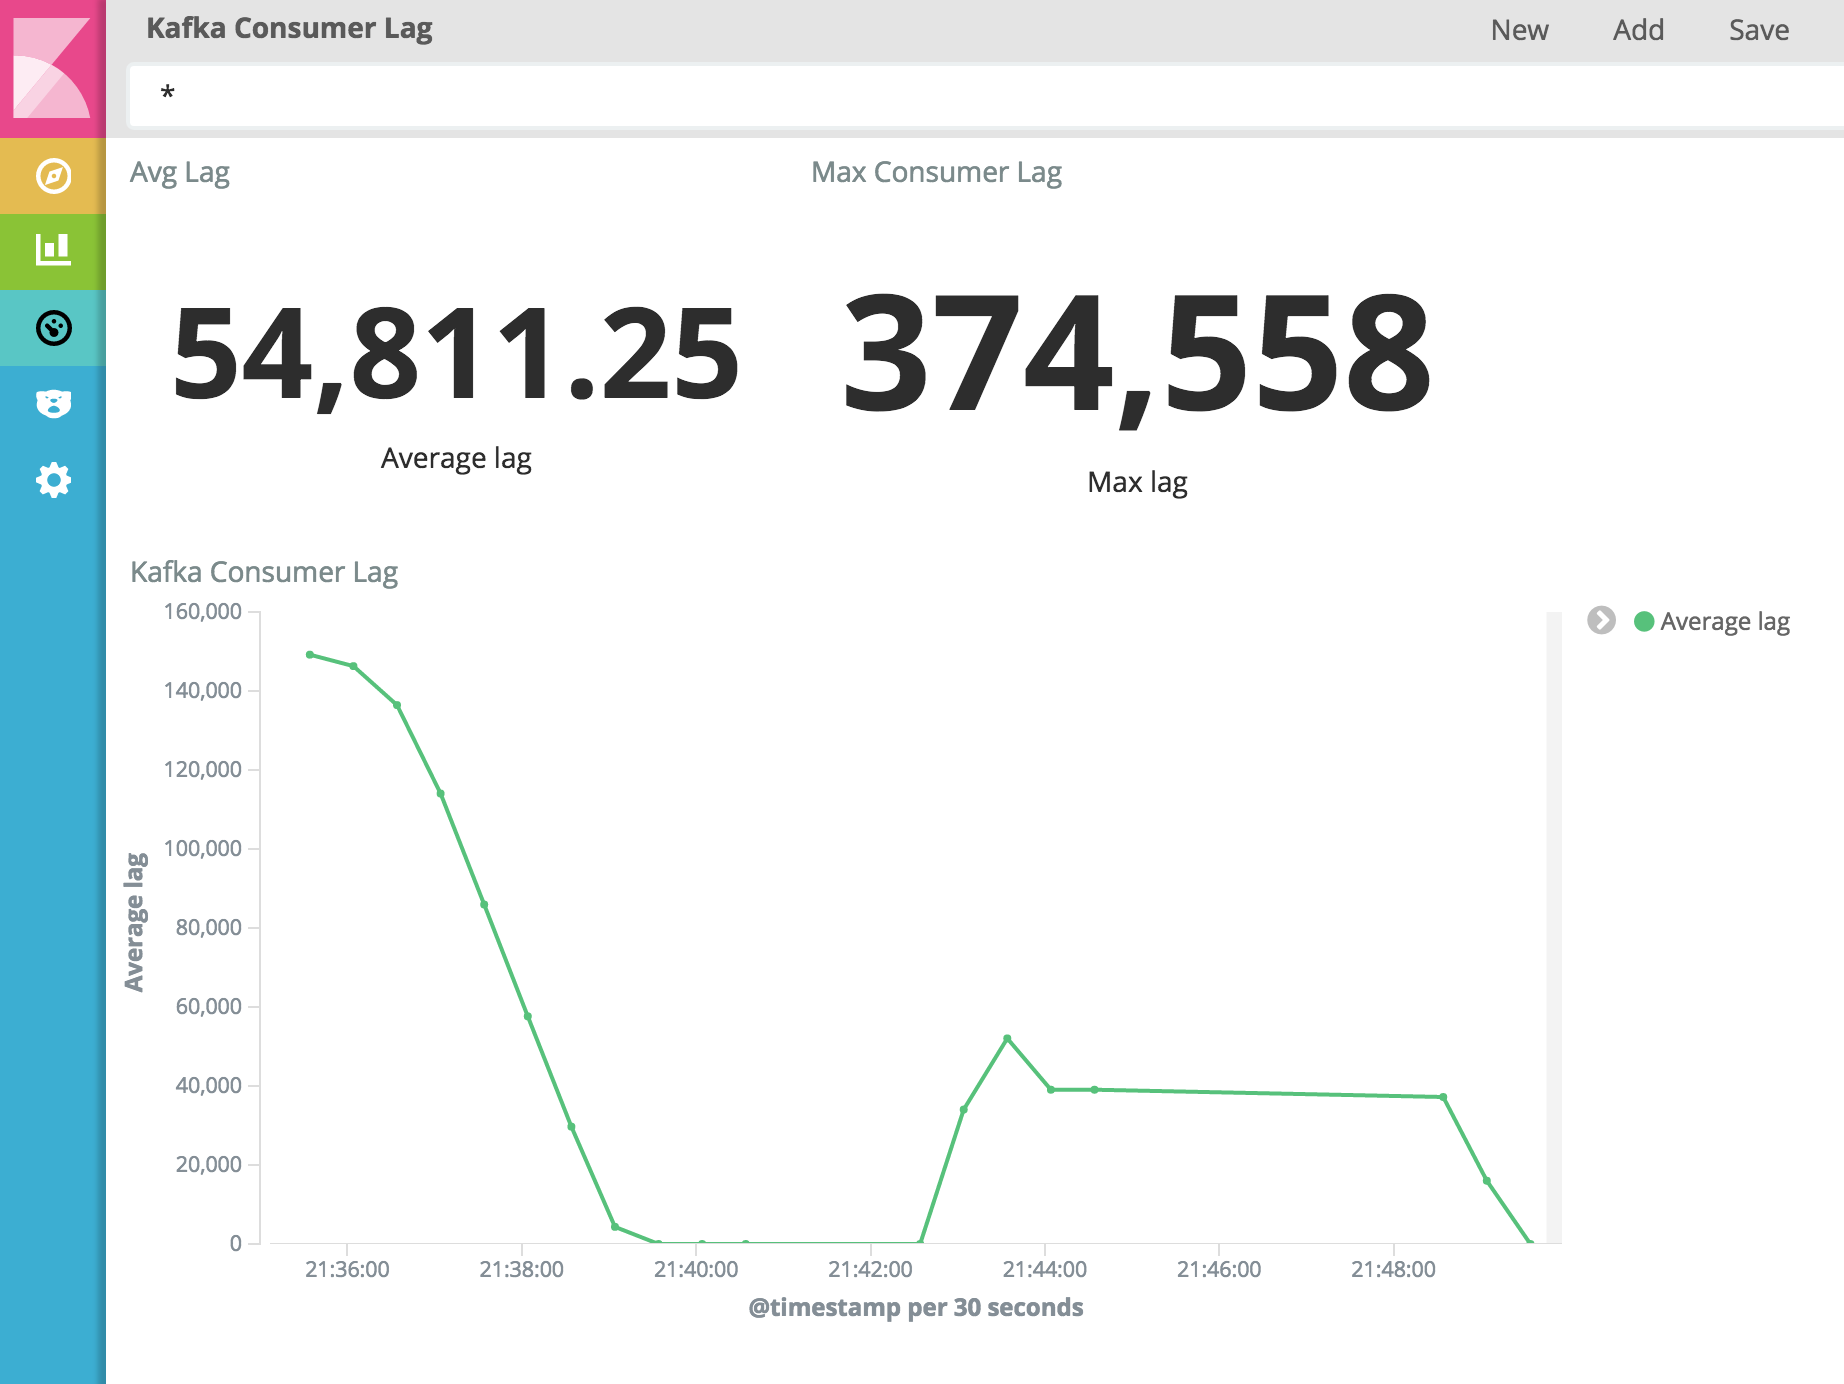
Task: Open the Management gear icon
Action: 53,480
